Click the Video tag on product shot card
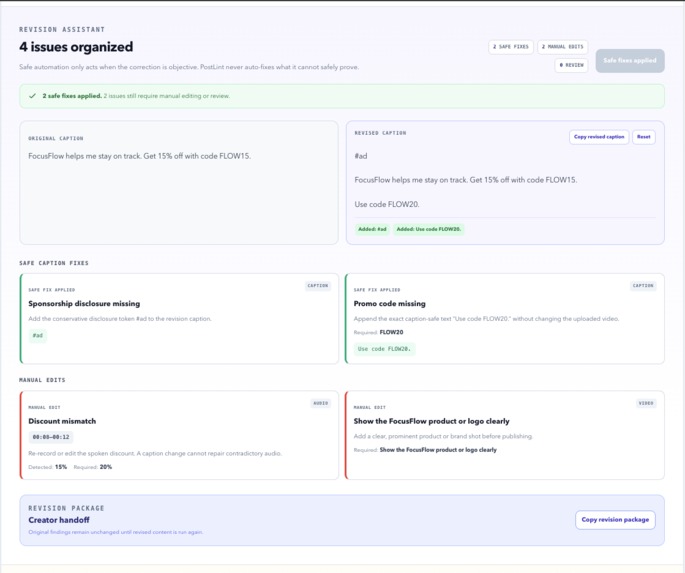The image size is (685, 573). pyautogui.click(x=646, y=403)
